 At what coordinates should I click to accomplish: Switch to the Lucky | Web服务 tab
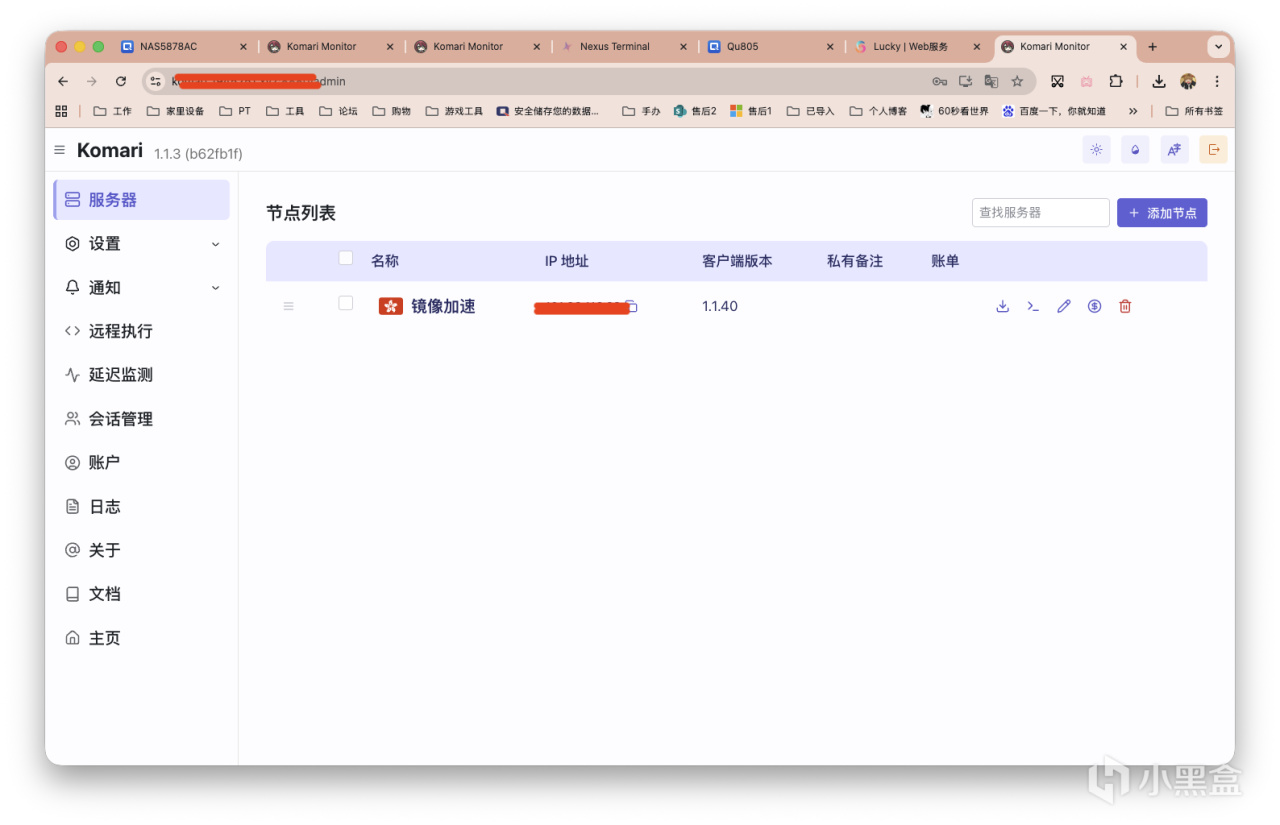pos(918,47)
